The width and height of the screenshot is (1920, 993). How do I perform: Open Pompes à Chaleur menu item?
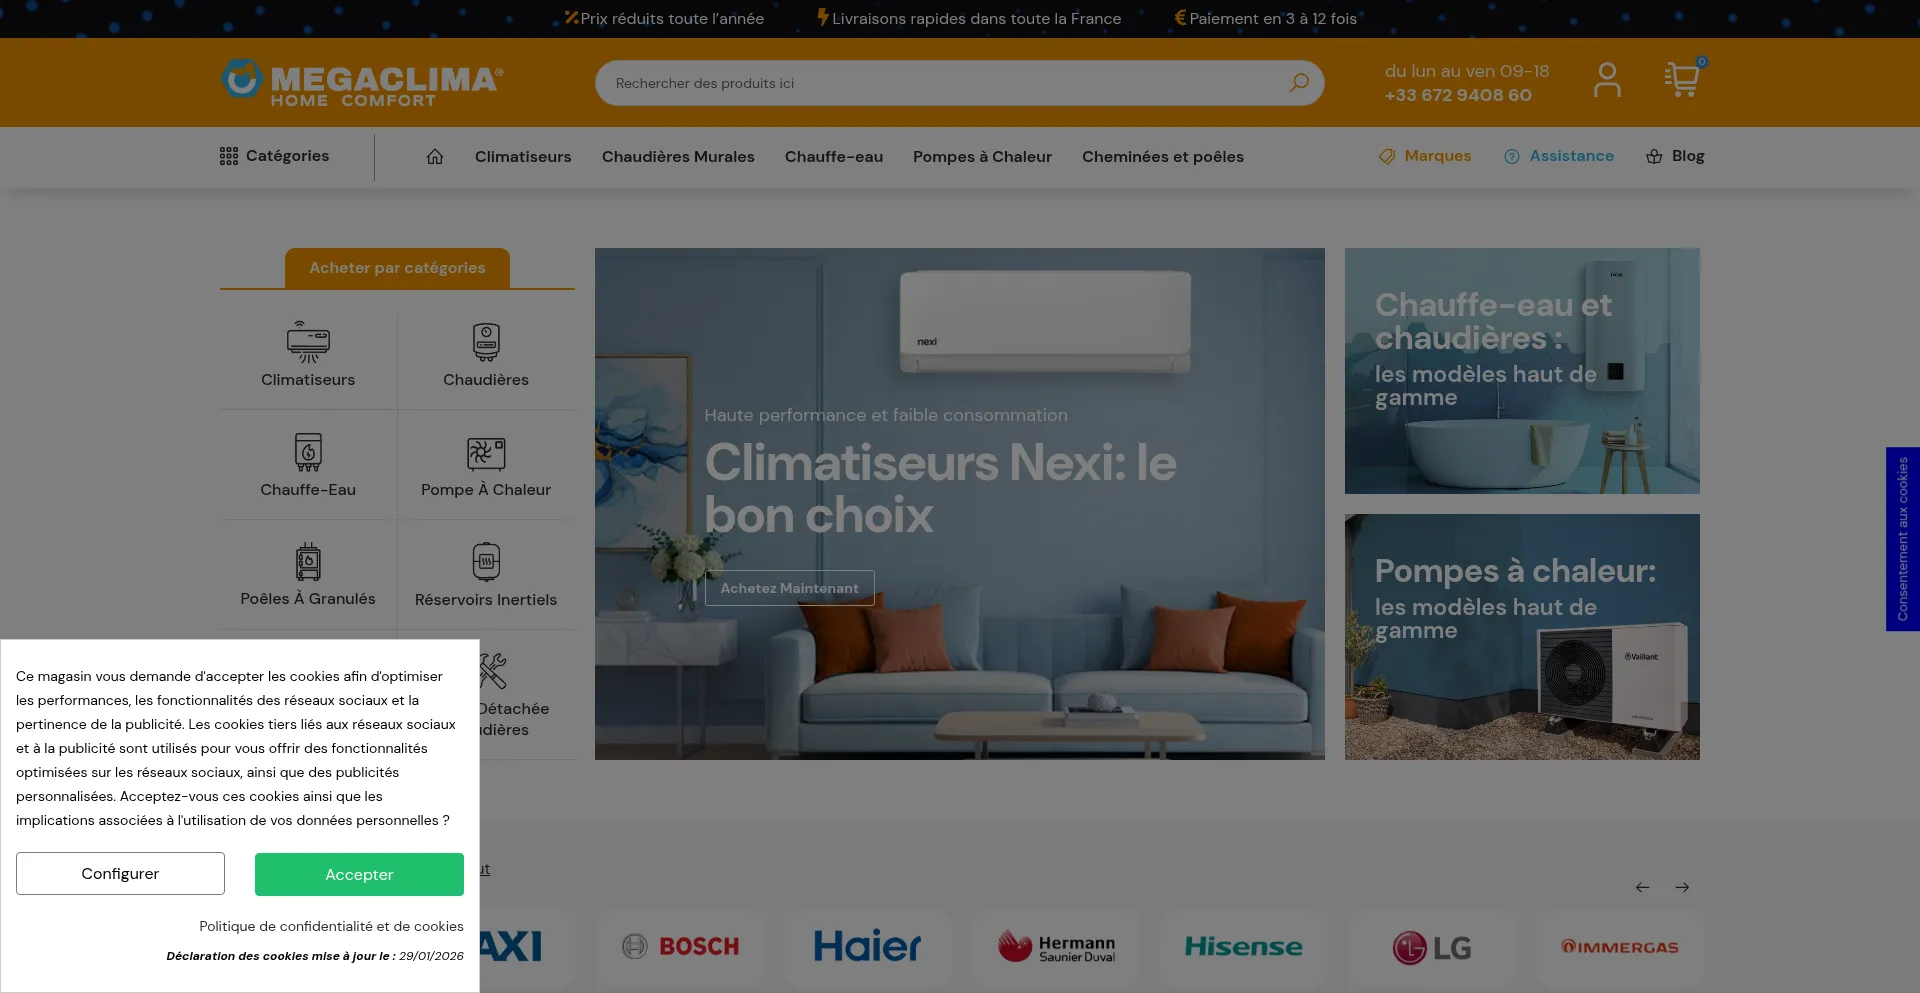tap(982, 157)
